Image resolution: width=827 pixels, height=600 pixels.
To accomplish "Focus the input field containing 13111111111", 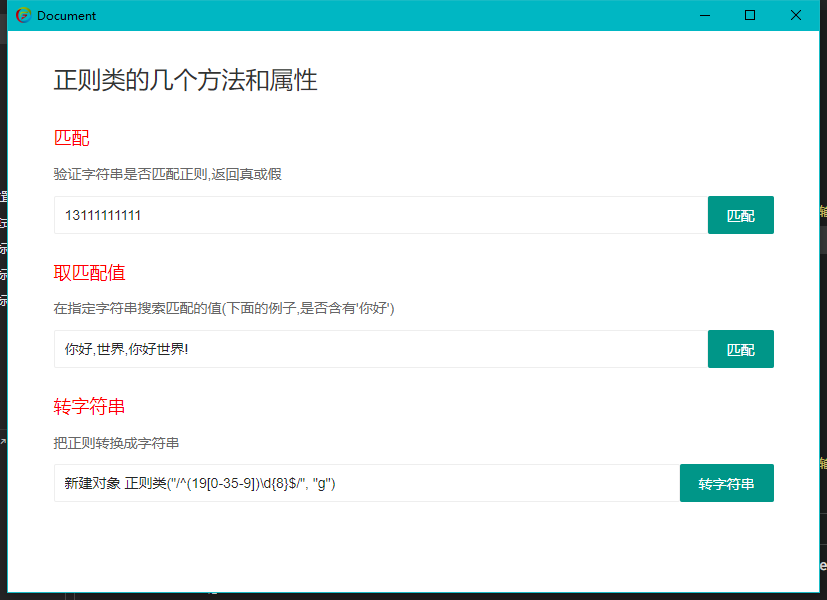I will pyautogui.click(x=381, y=215).
